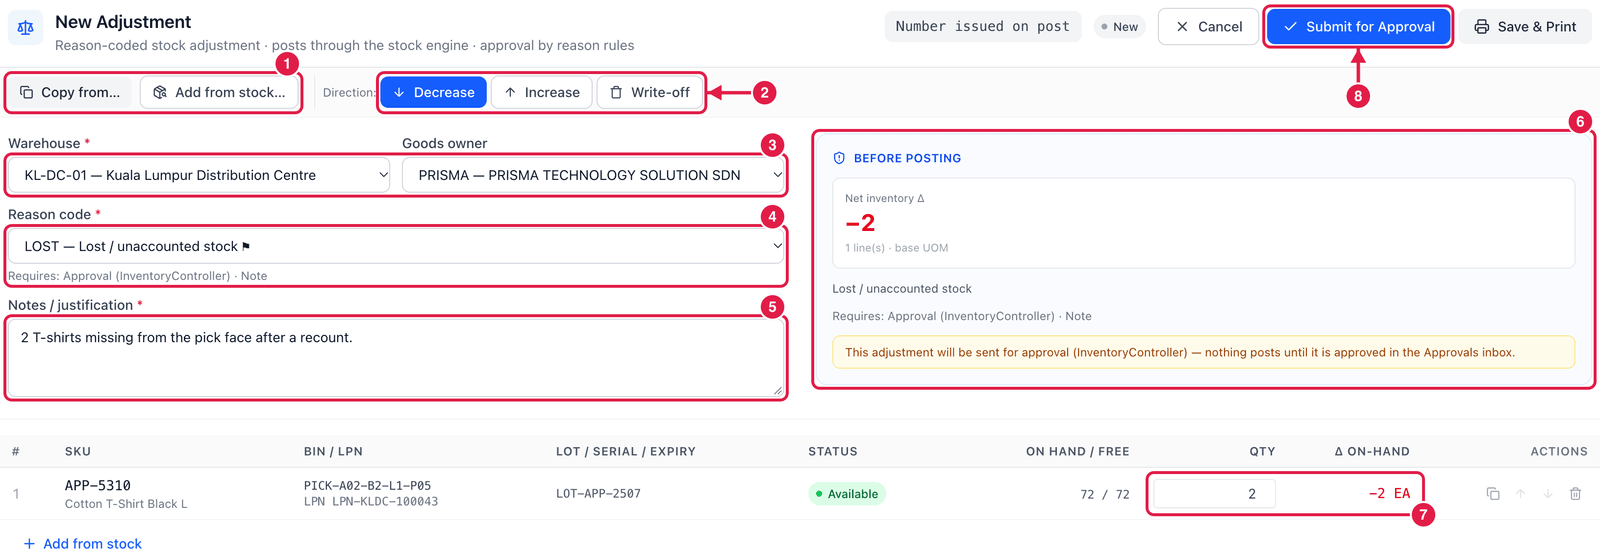
Task: Duplicate line APP-5310 with the copy icon
Action: pyautogui.click(x=1493, y=494)
